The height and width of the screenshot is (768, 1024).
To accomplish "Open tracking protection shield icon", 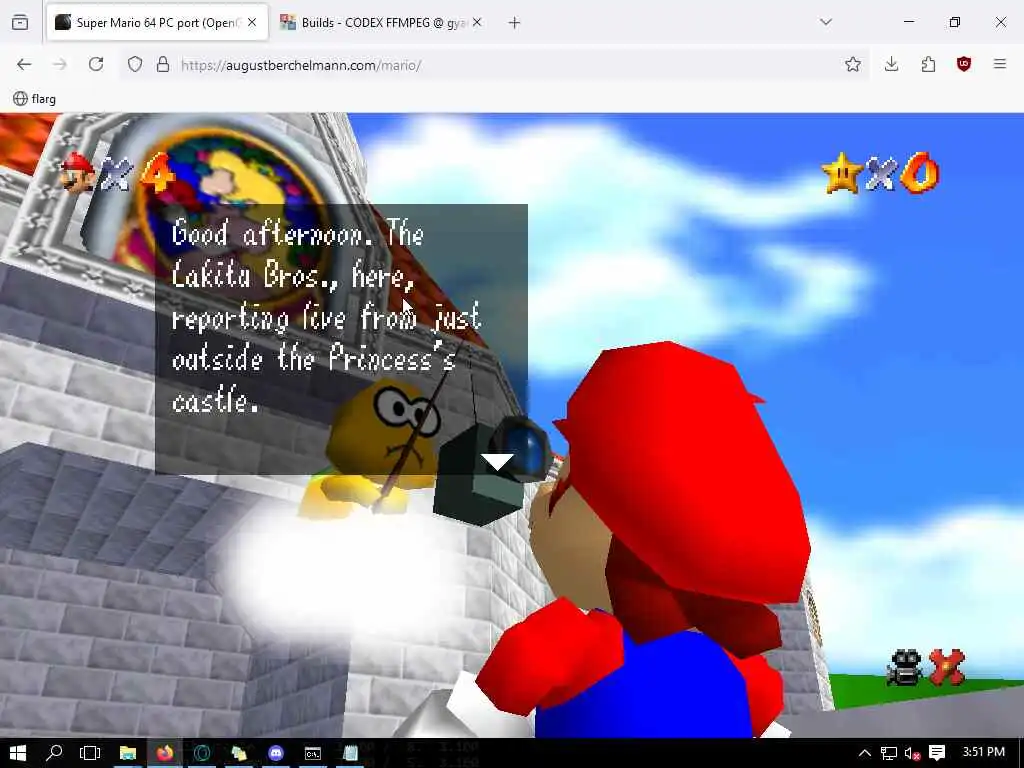I will point(135,65).
